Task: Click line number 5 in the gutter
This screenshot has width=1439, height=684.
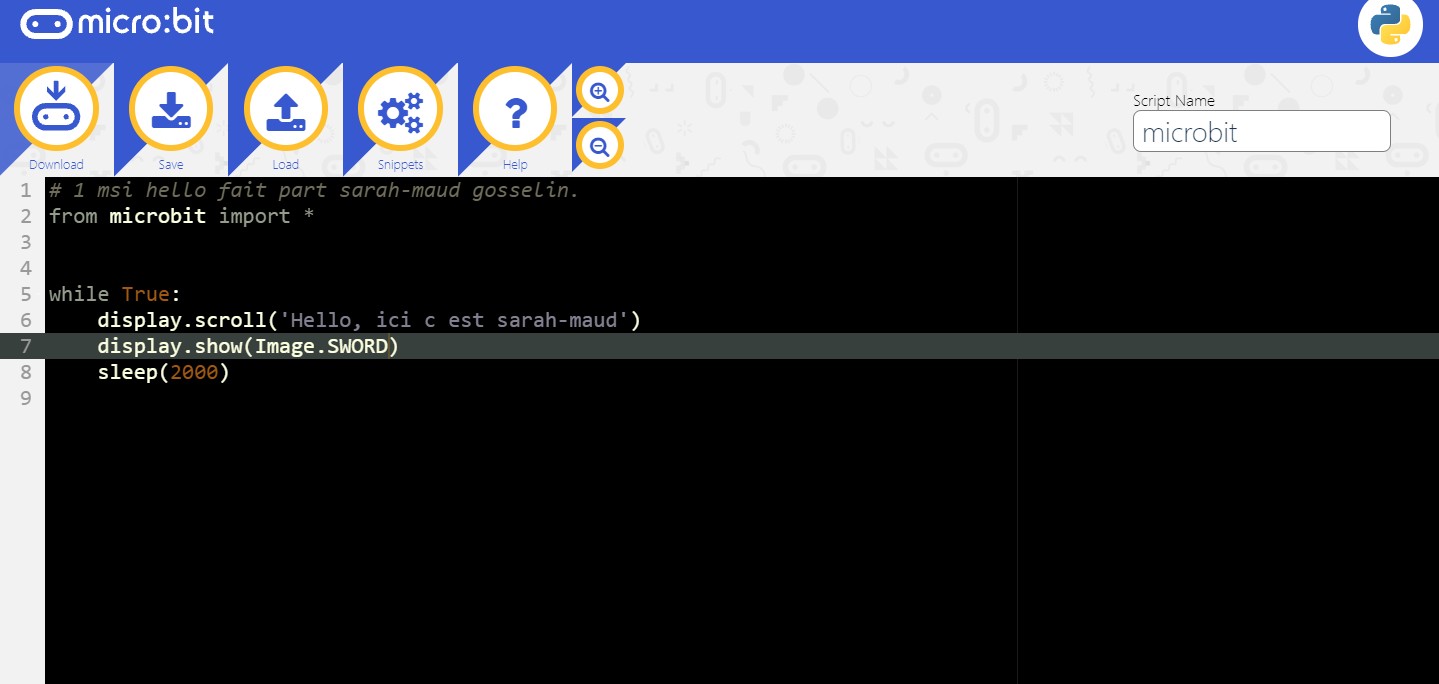Action: (x=25, y=294)
